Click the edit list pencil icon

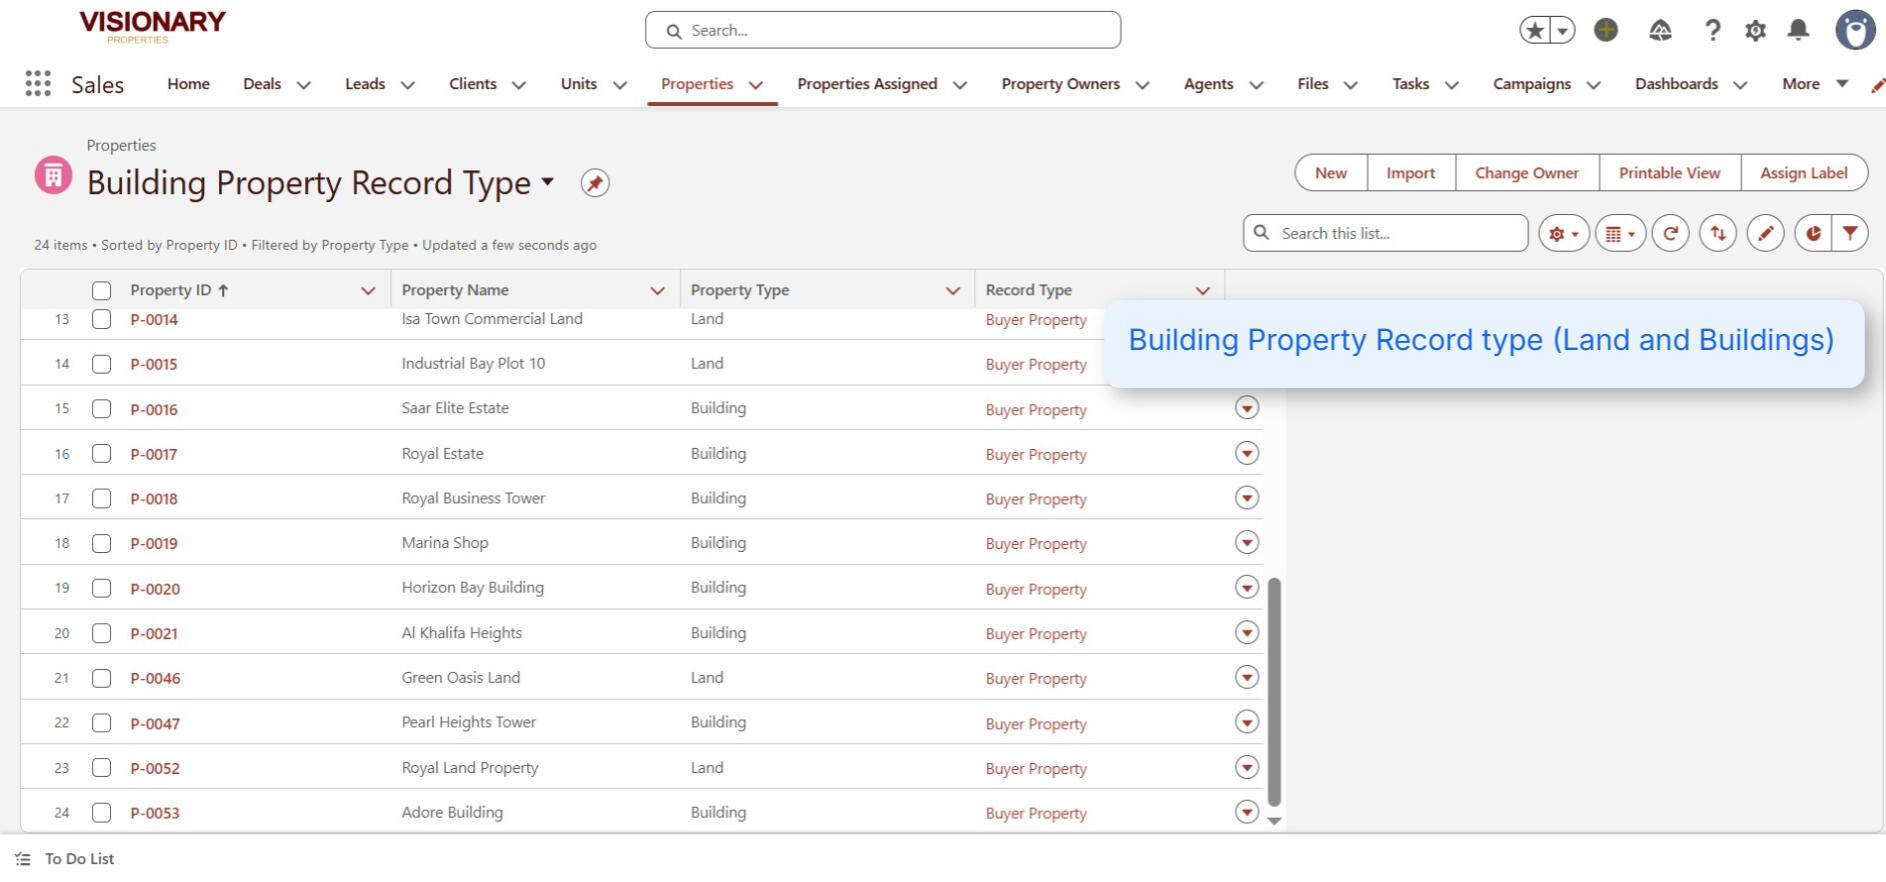coord(1765,233)
